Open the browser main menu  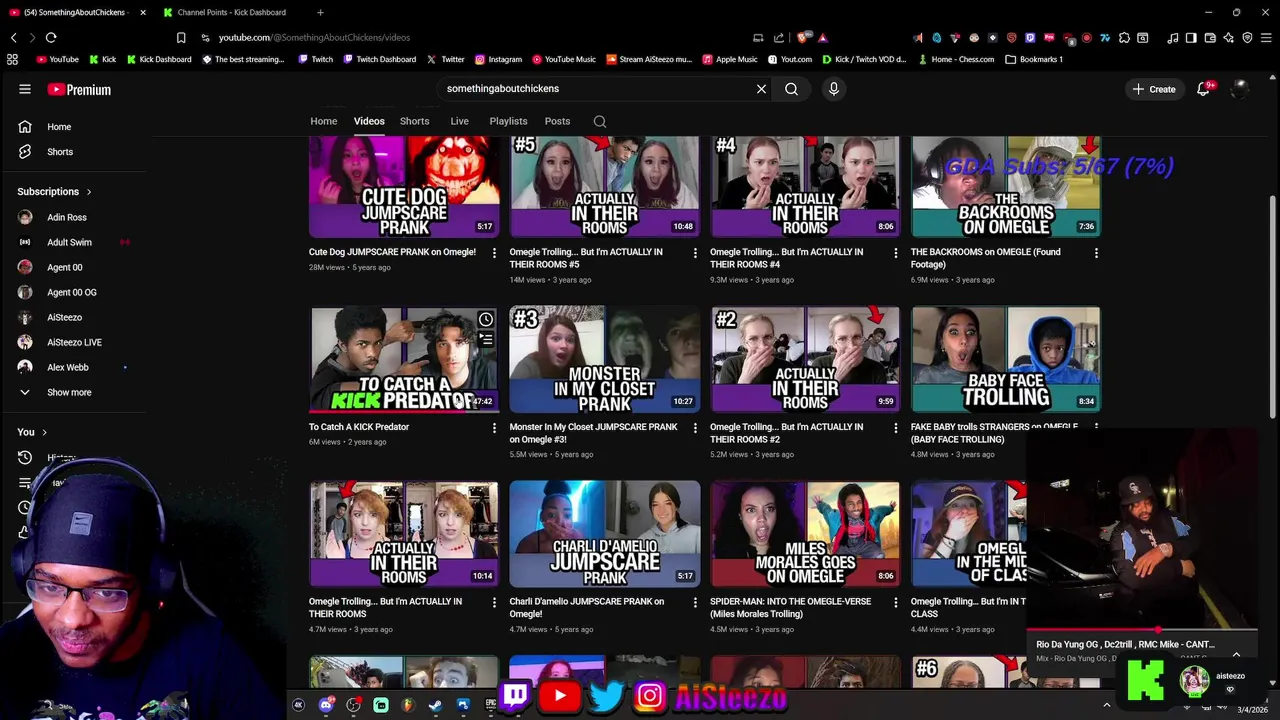[1266, 37]
